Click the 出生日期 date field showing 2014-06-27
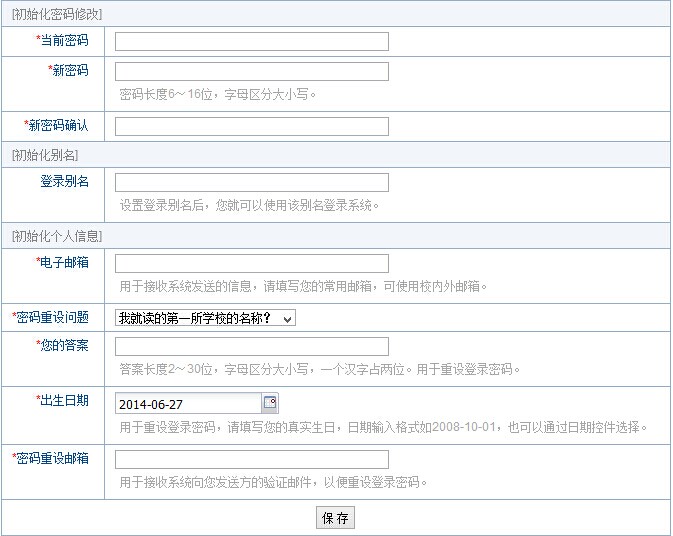The image size is (673, 536). pos(187,404)
